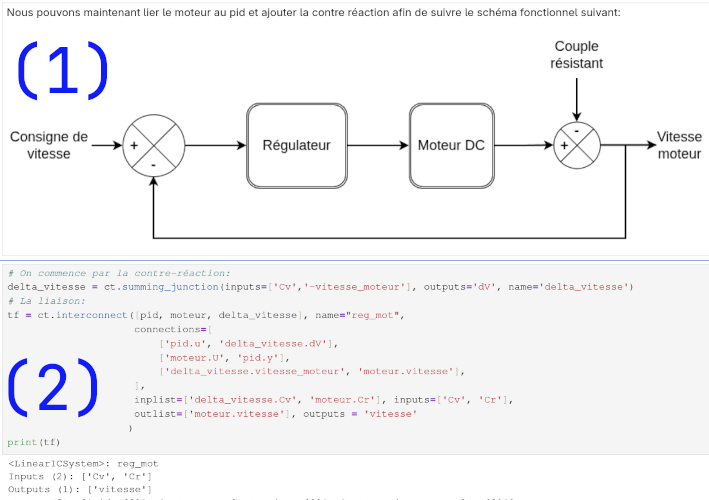Click the "Couple résistant" label

(x=577, y=55)
